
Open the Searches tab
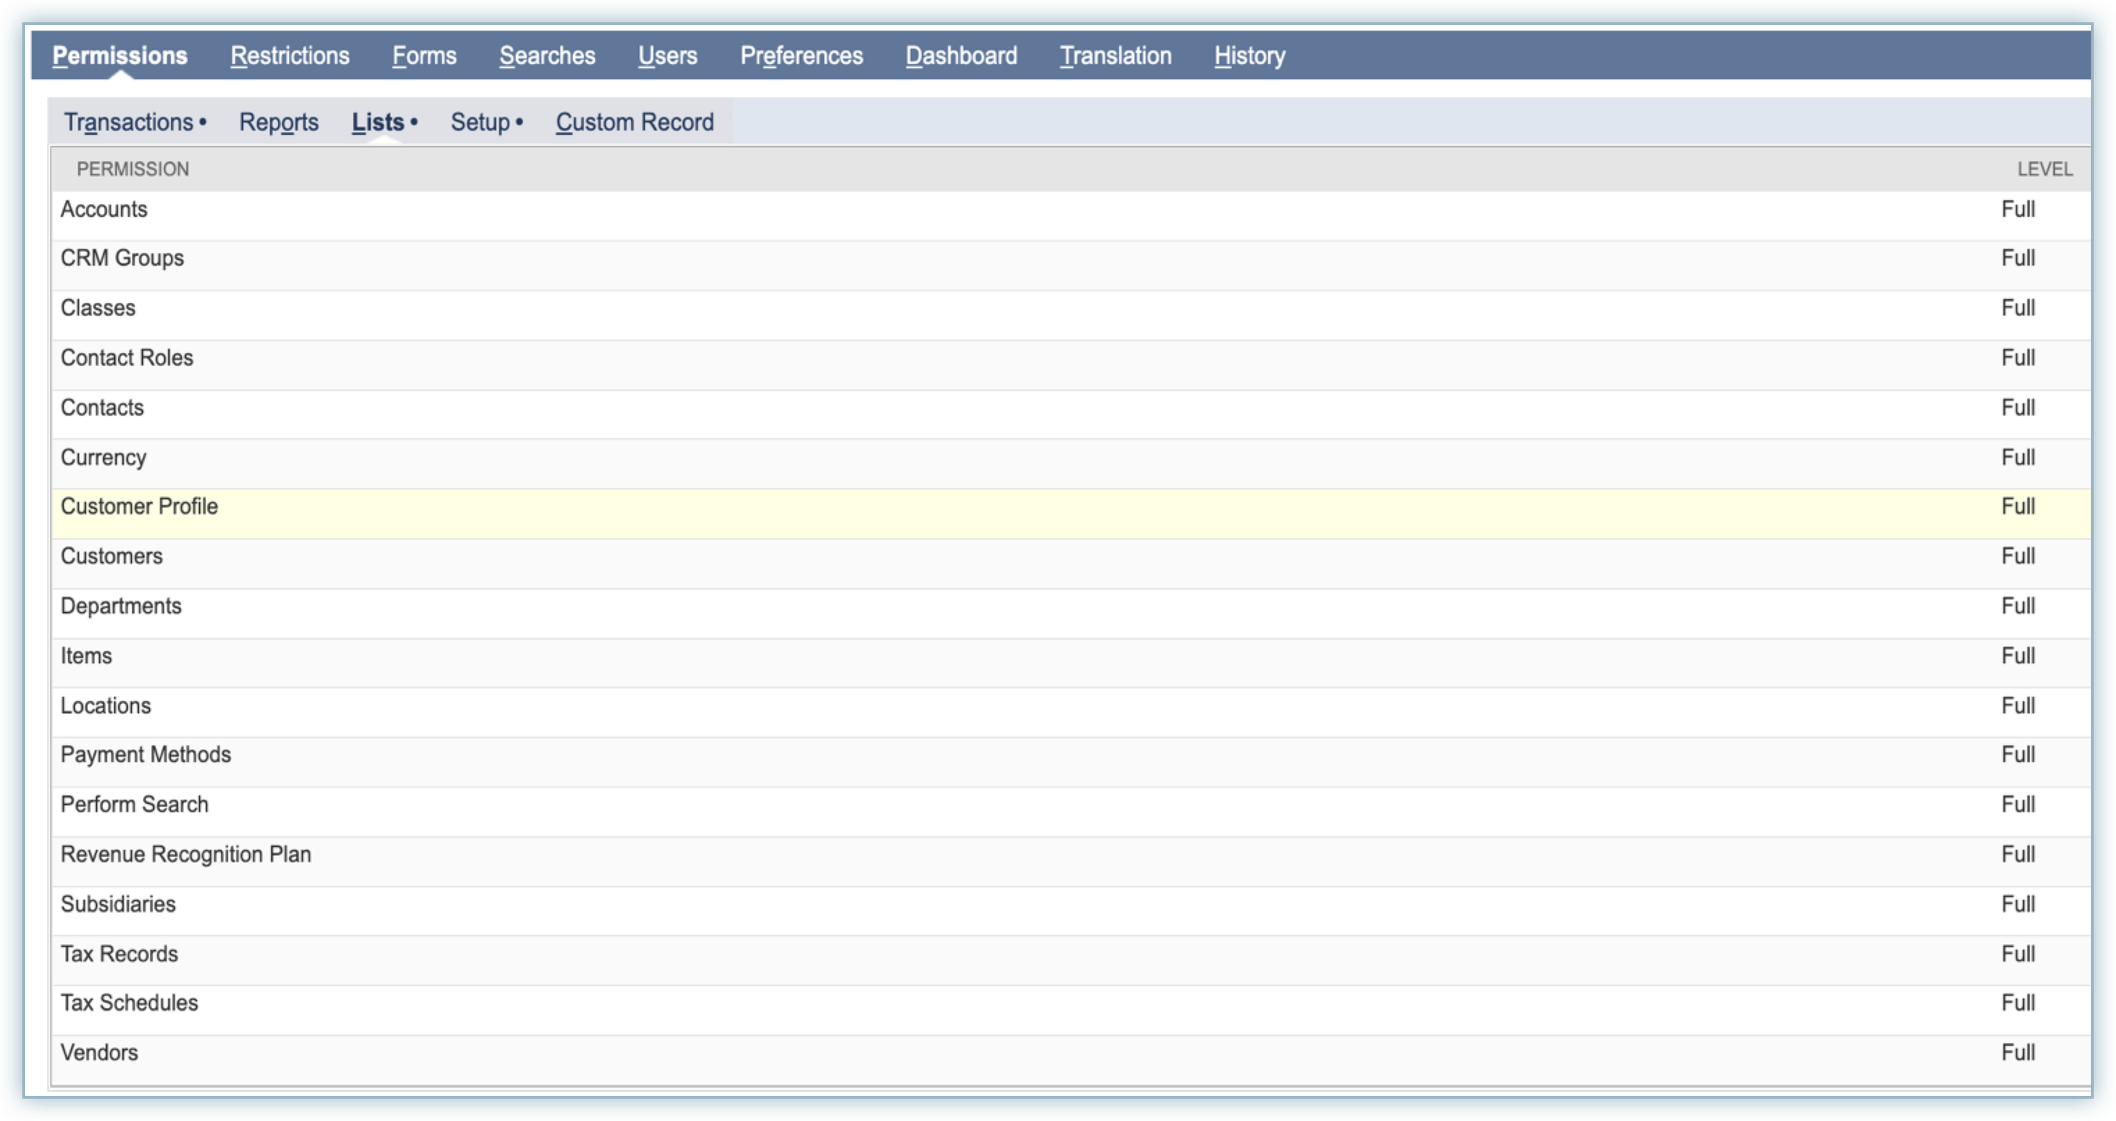tap(547, 56)
